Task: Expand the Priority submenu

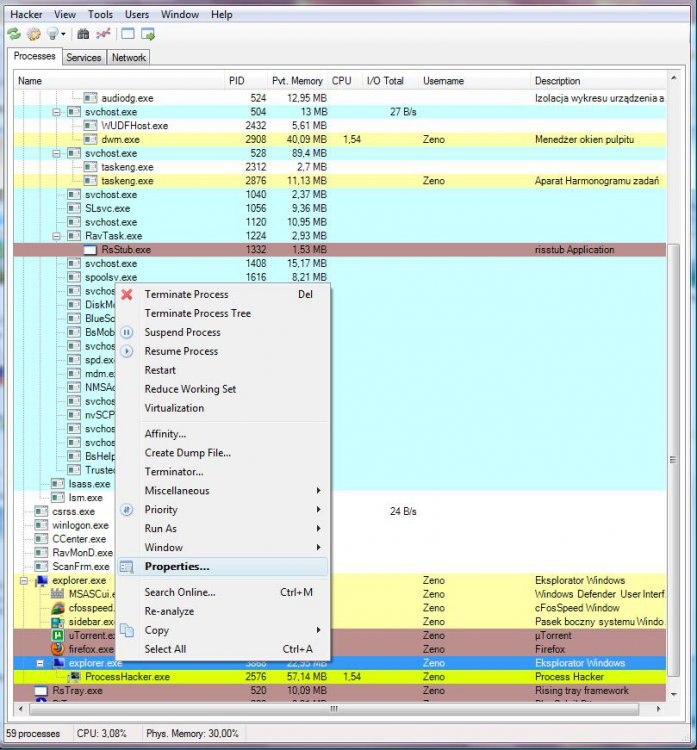Action: pyautogui.click(x=223, y=510)
